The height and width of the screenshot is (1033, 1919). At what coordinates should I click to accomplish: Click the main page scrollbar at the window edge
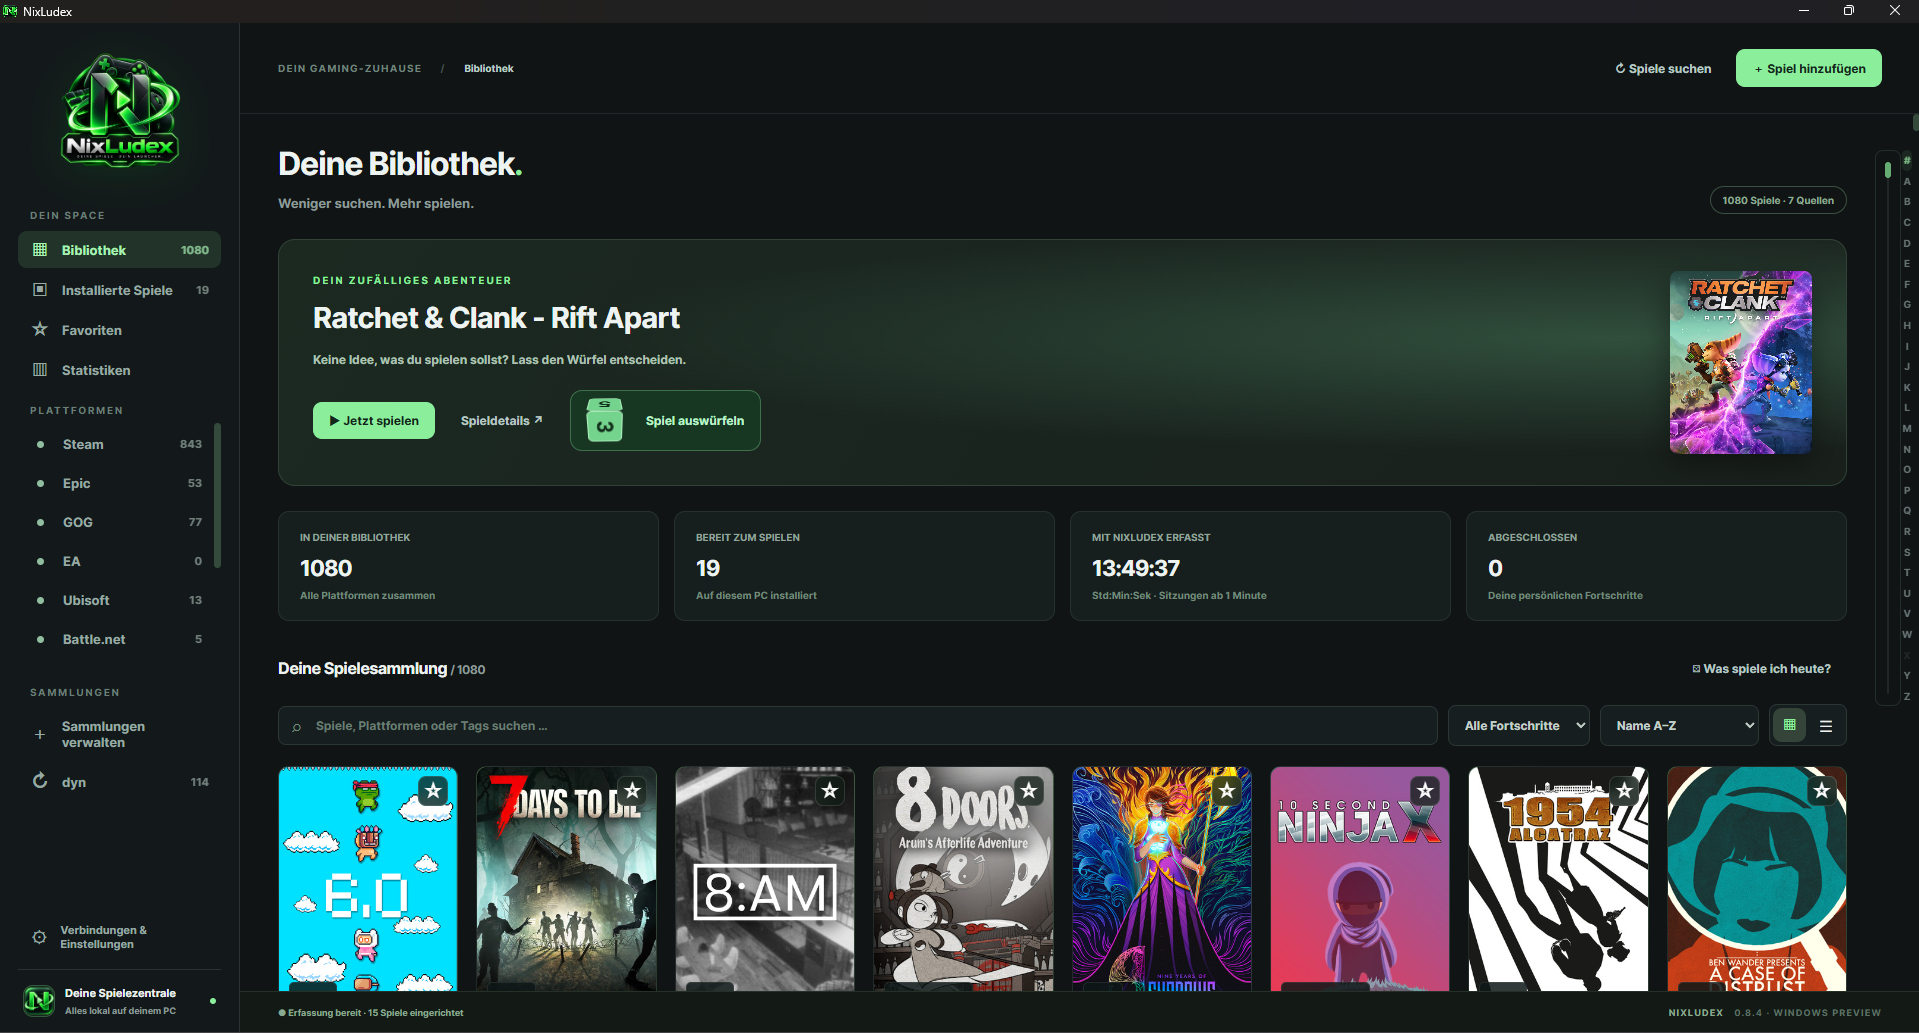pyautogui.click(x=1916, y=122)
